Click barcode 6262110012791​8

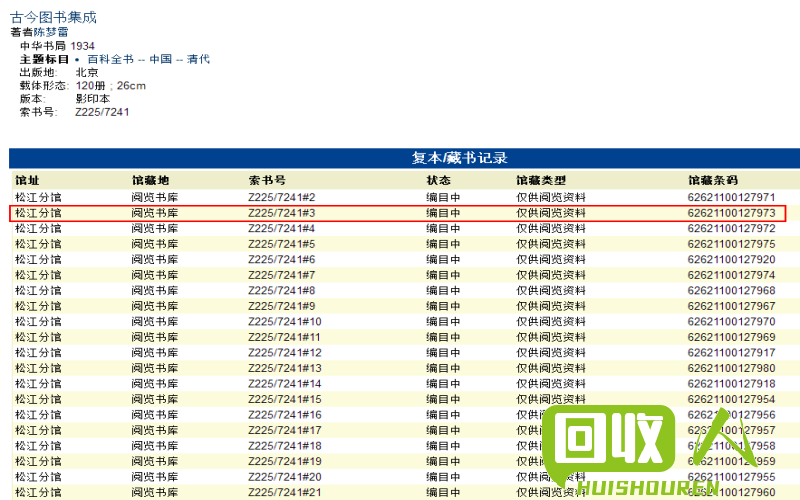click(x=731, y=384)
